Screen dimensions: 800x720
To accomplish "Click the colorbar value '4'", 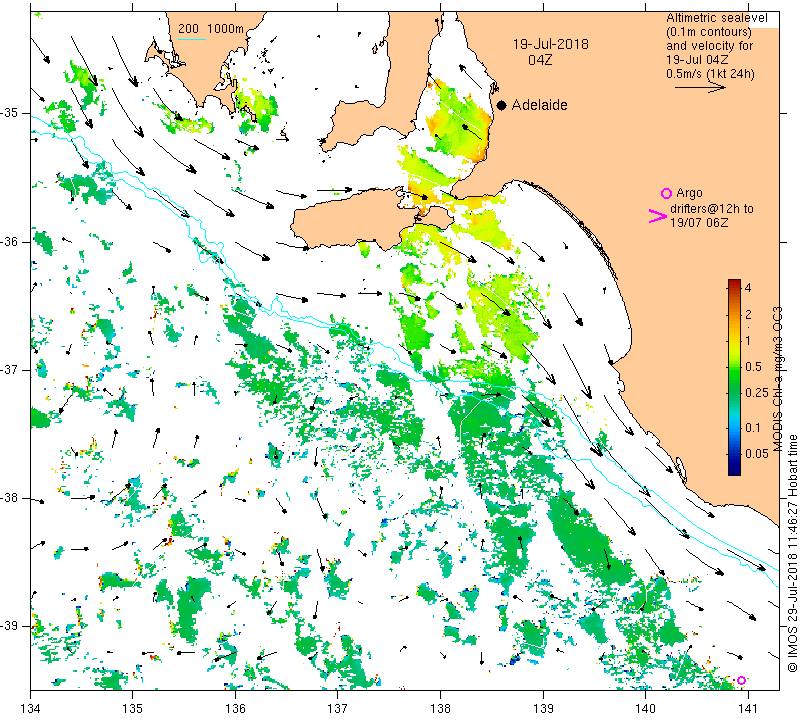I will (748, 288).
